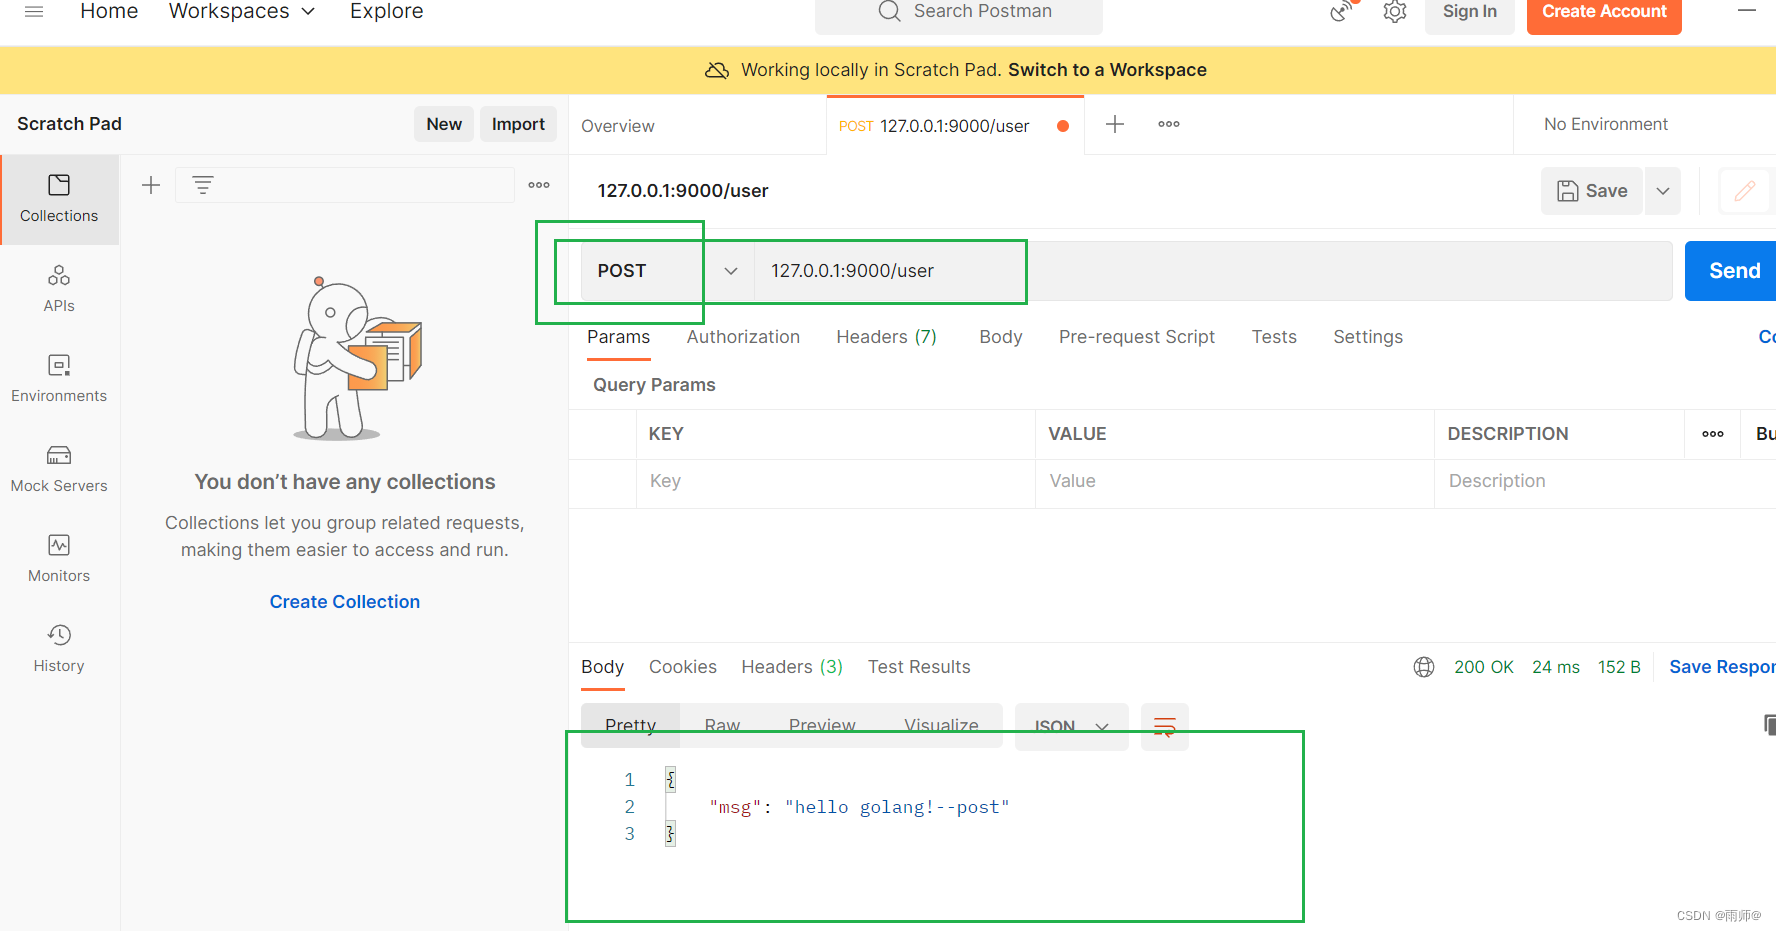Open the settings gear icon
This screenshot has height=931, width=1776.
(x=1395, y=12)
